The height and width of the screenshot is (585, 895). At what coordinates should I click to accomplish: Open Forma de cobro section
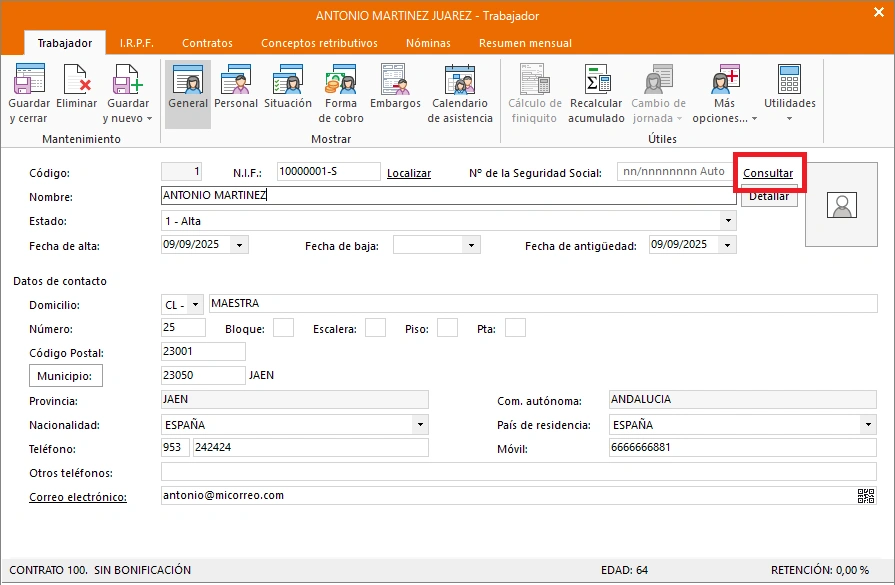[x=341, y=93]
